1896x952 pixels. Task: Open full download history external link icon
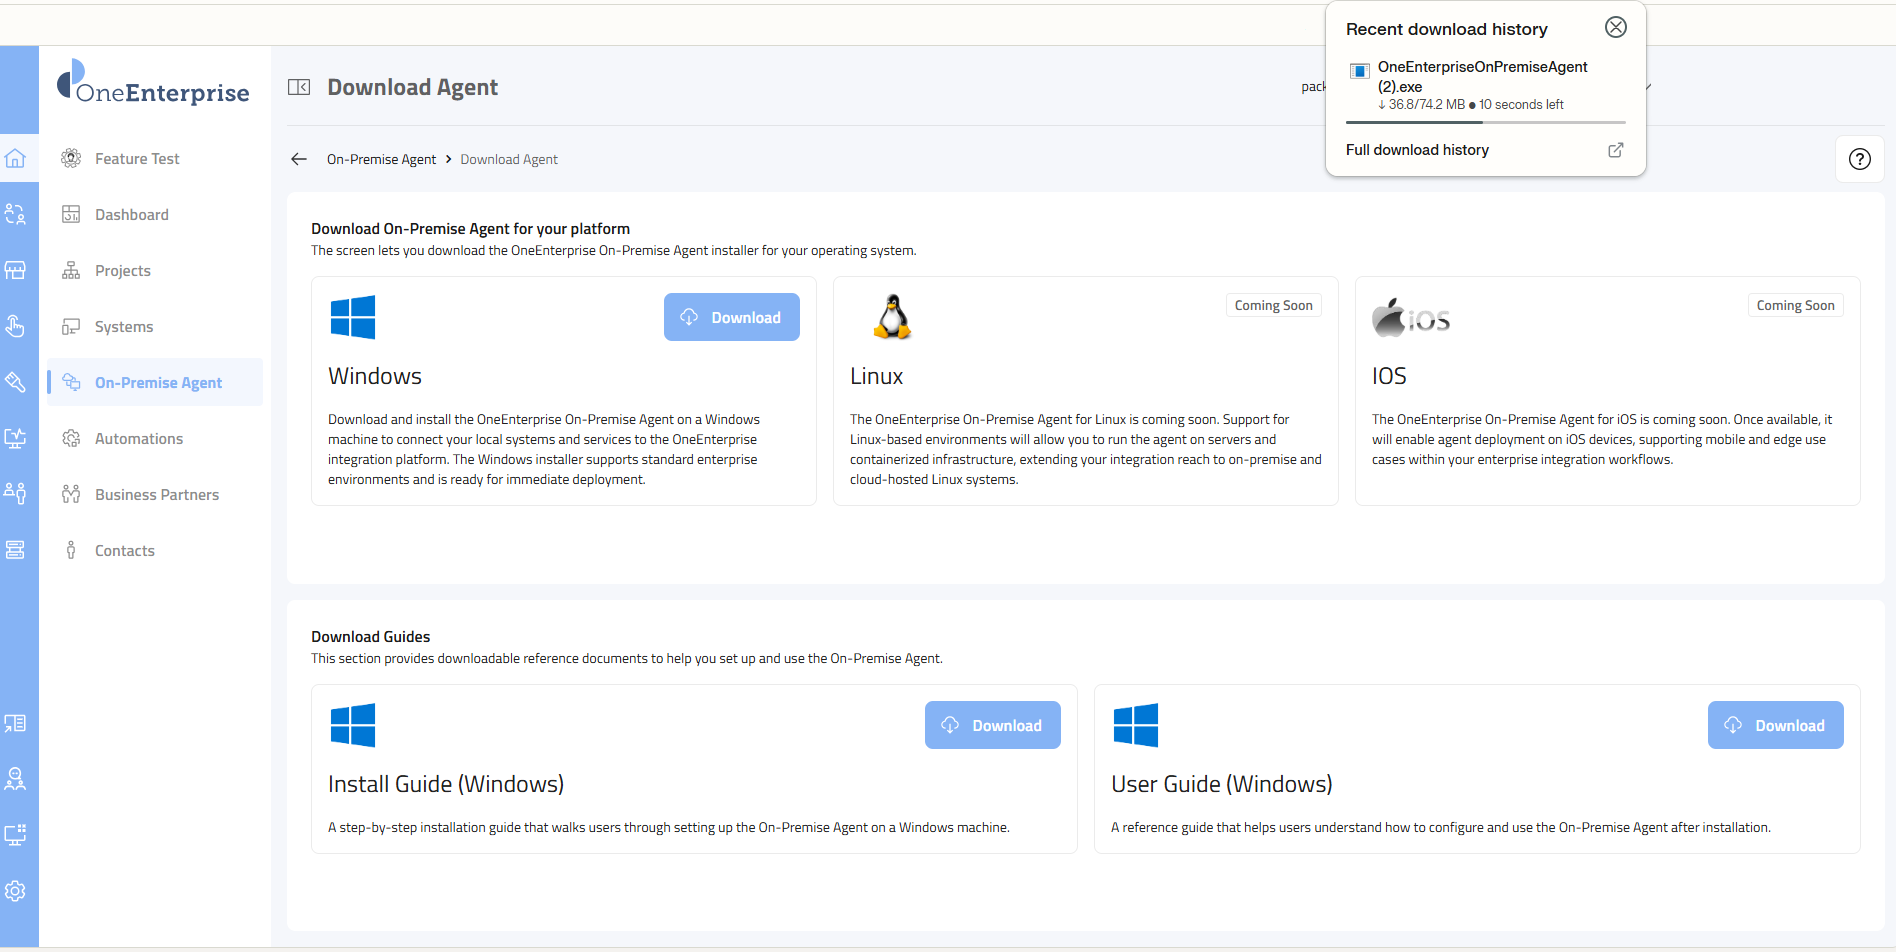tap(1615, 150)
